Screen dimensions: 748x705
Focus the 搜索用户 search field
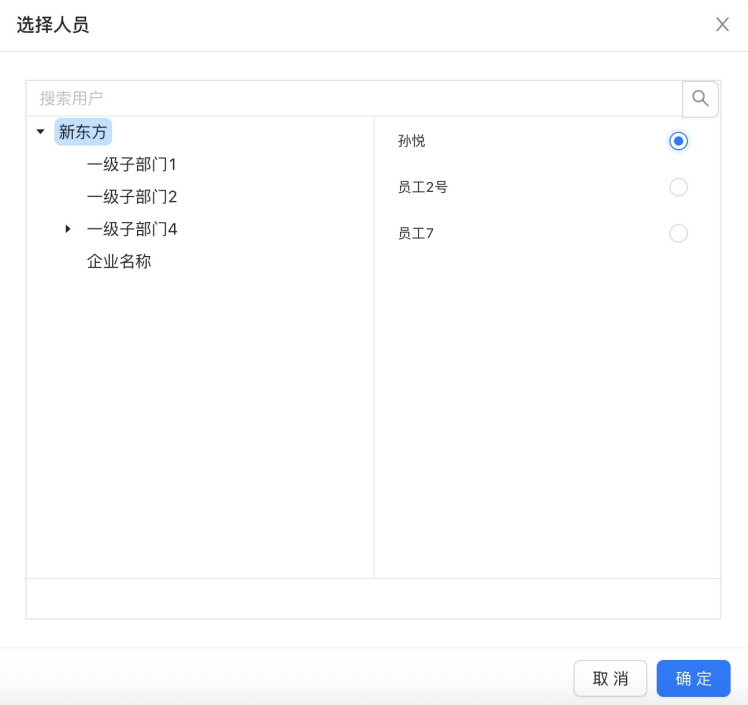(354, 99)
